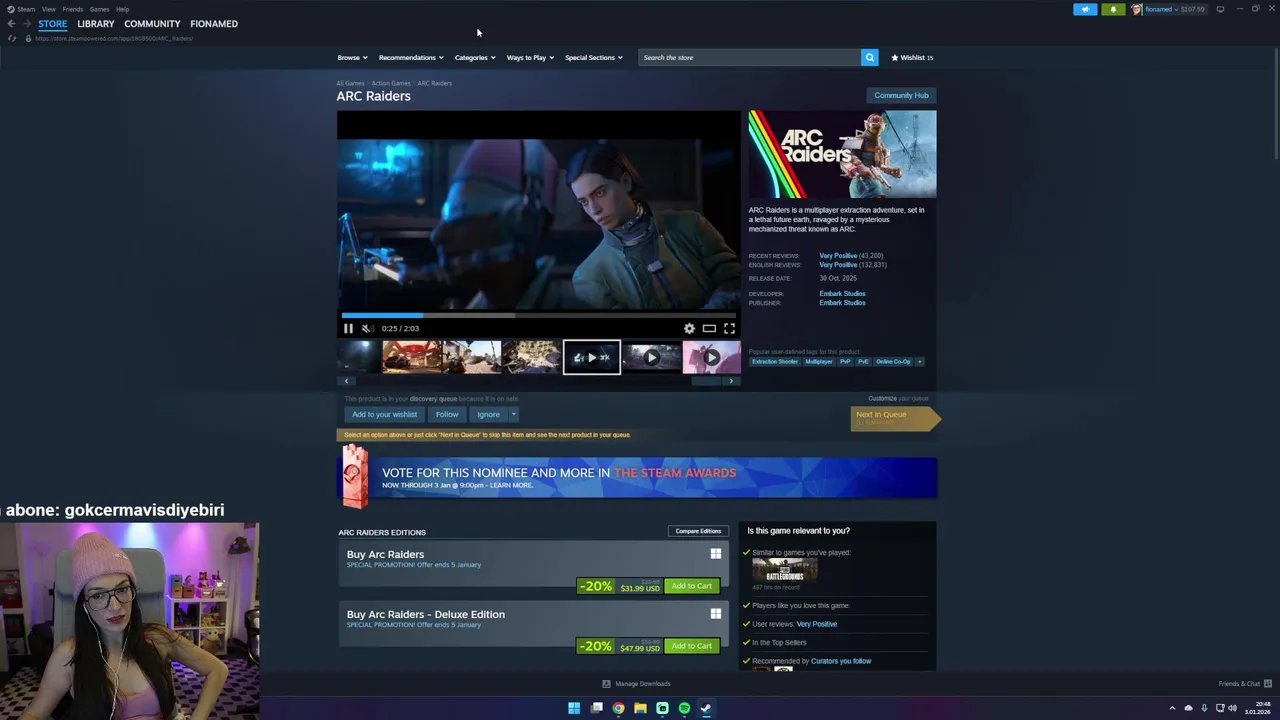
Task: Open Manage Downloads in bottom bar
Action: 637,684
